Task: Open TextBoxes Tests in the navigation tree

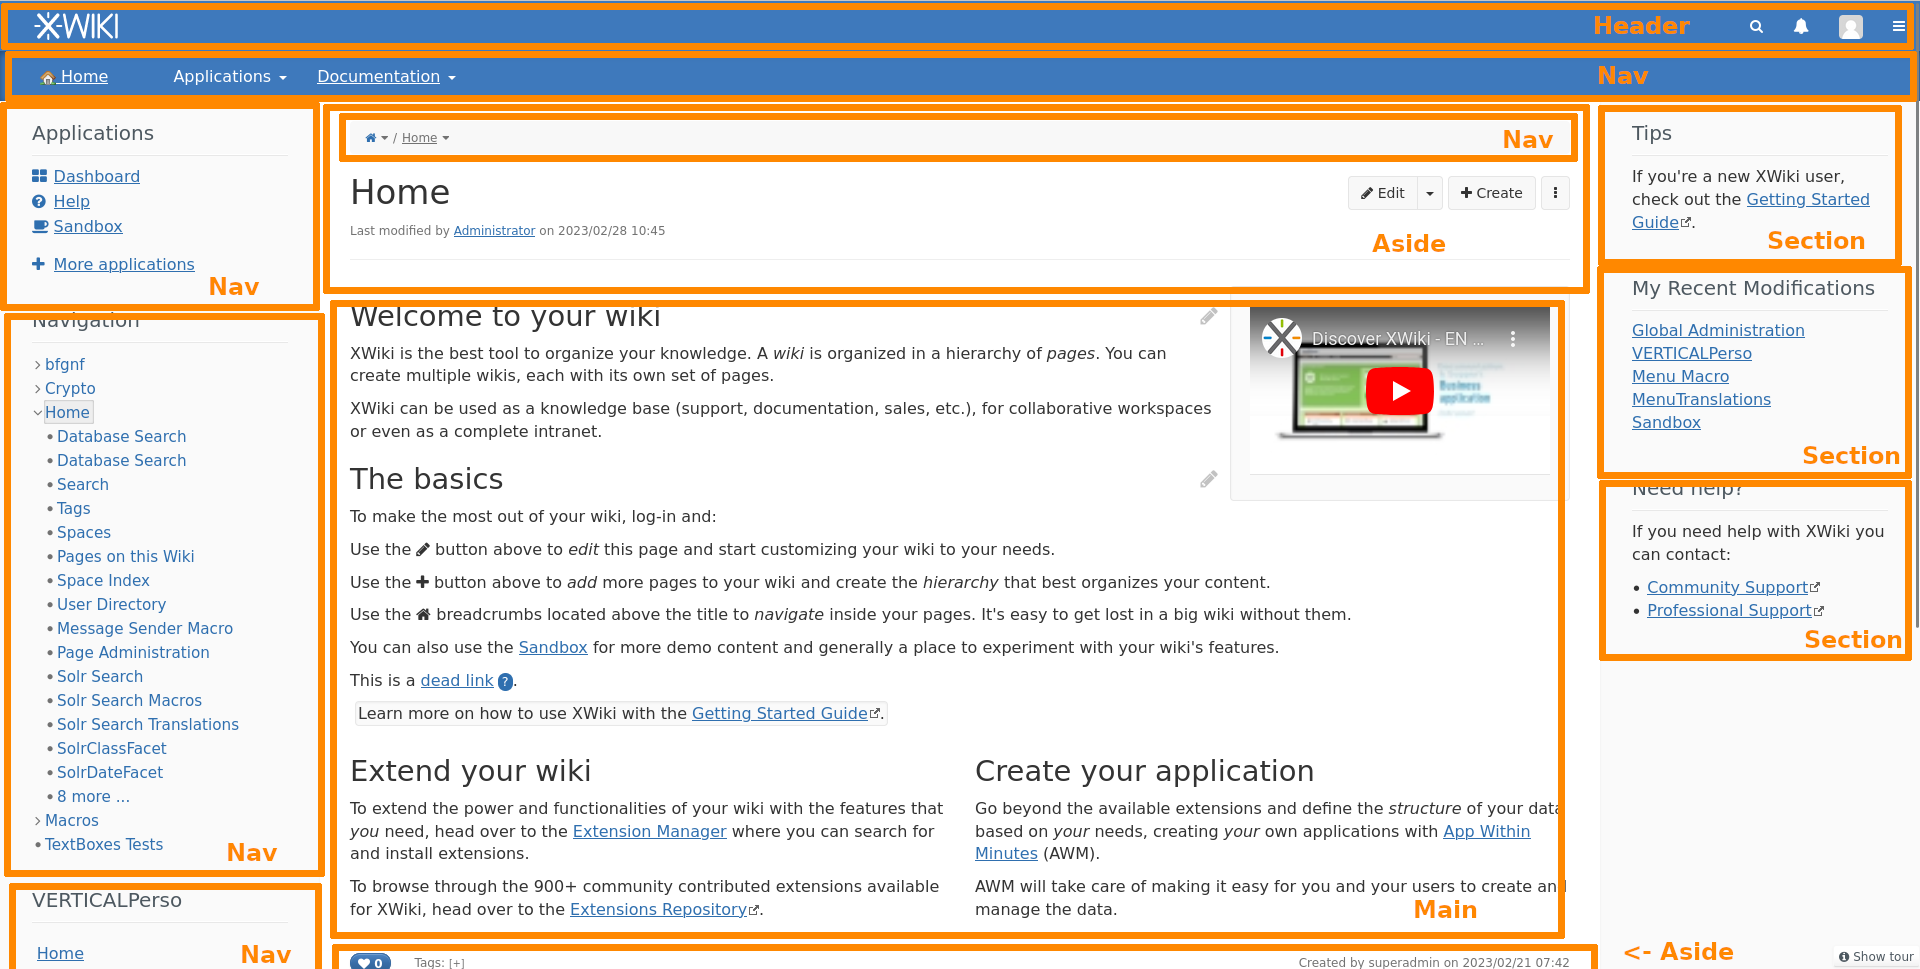Action: tap(104, 845)
